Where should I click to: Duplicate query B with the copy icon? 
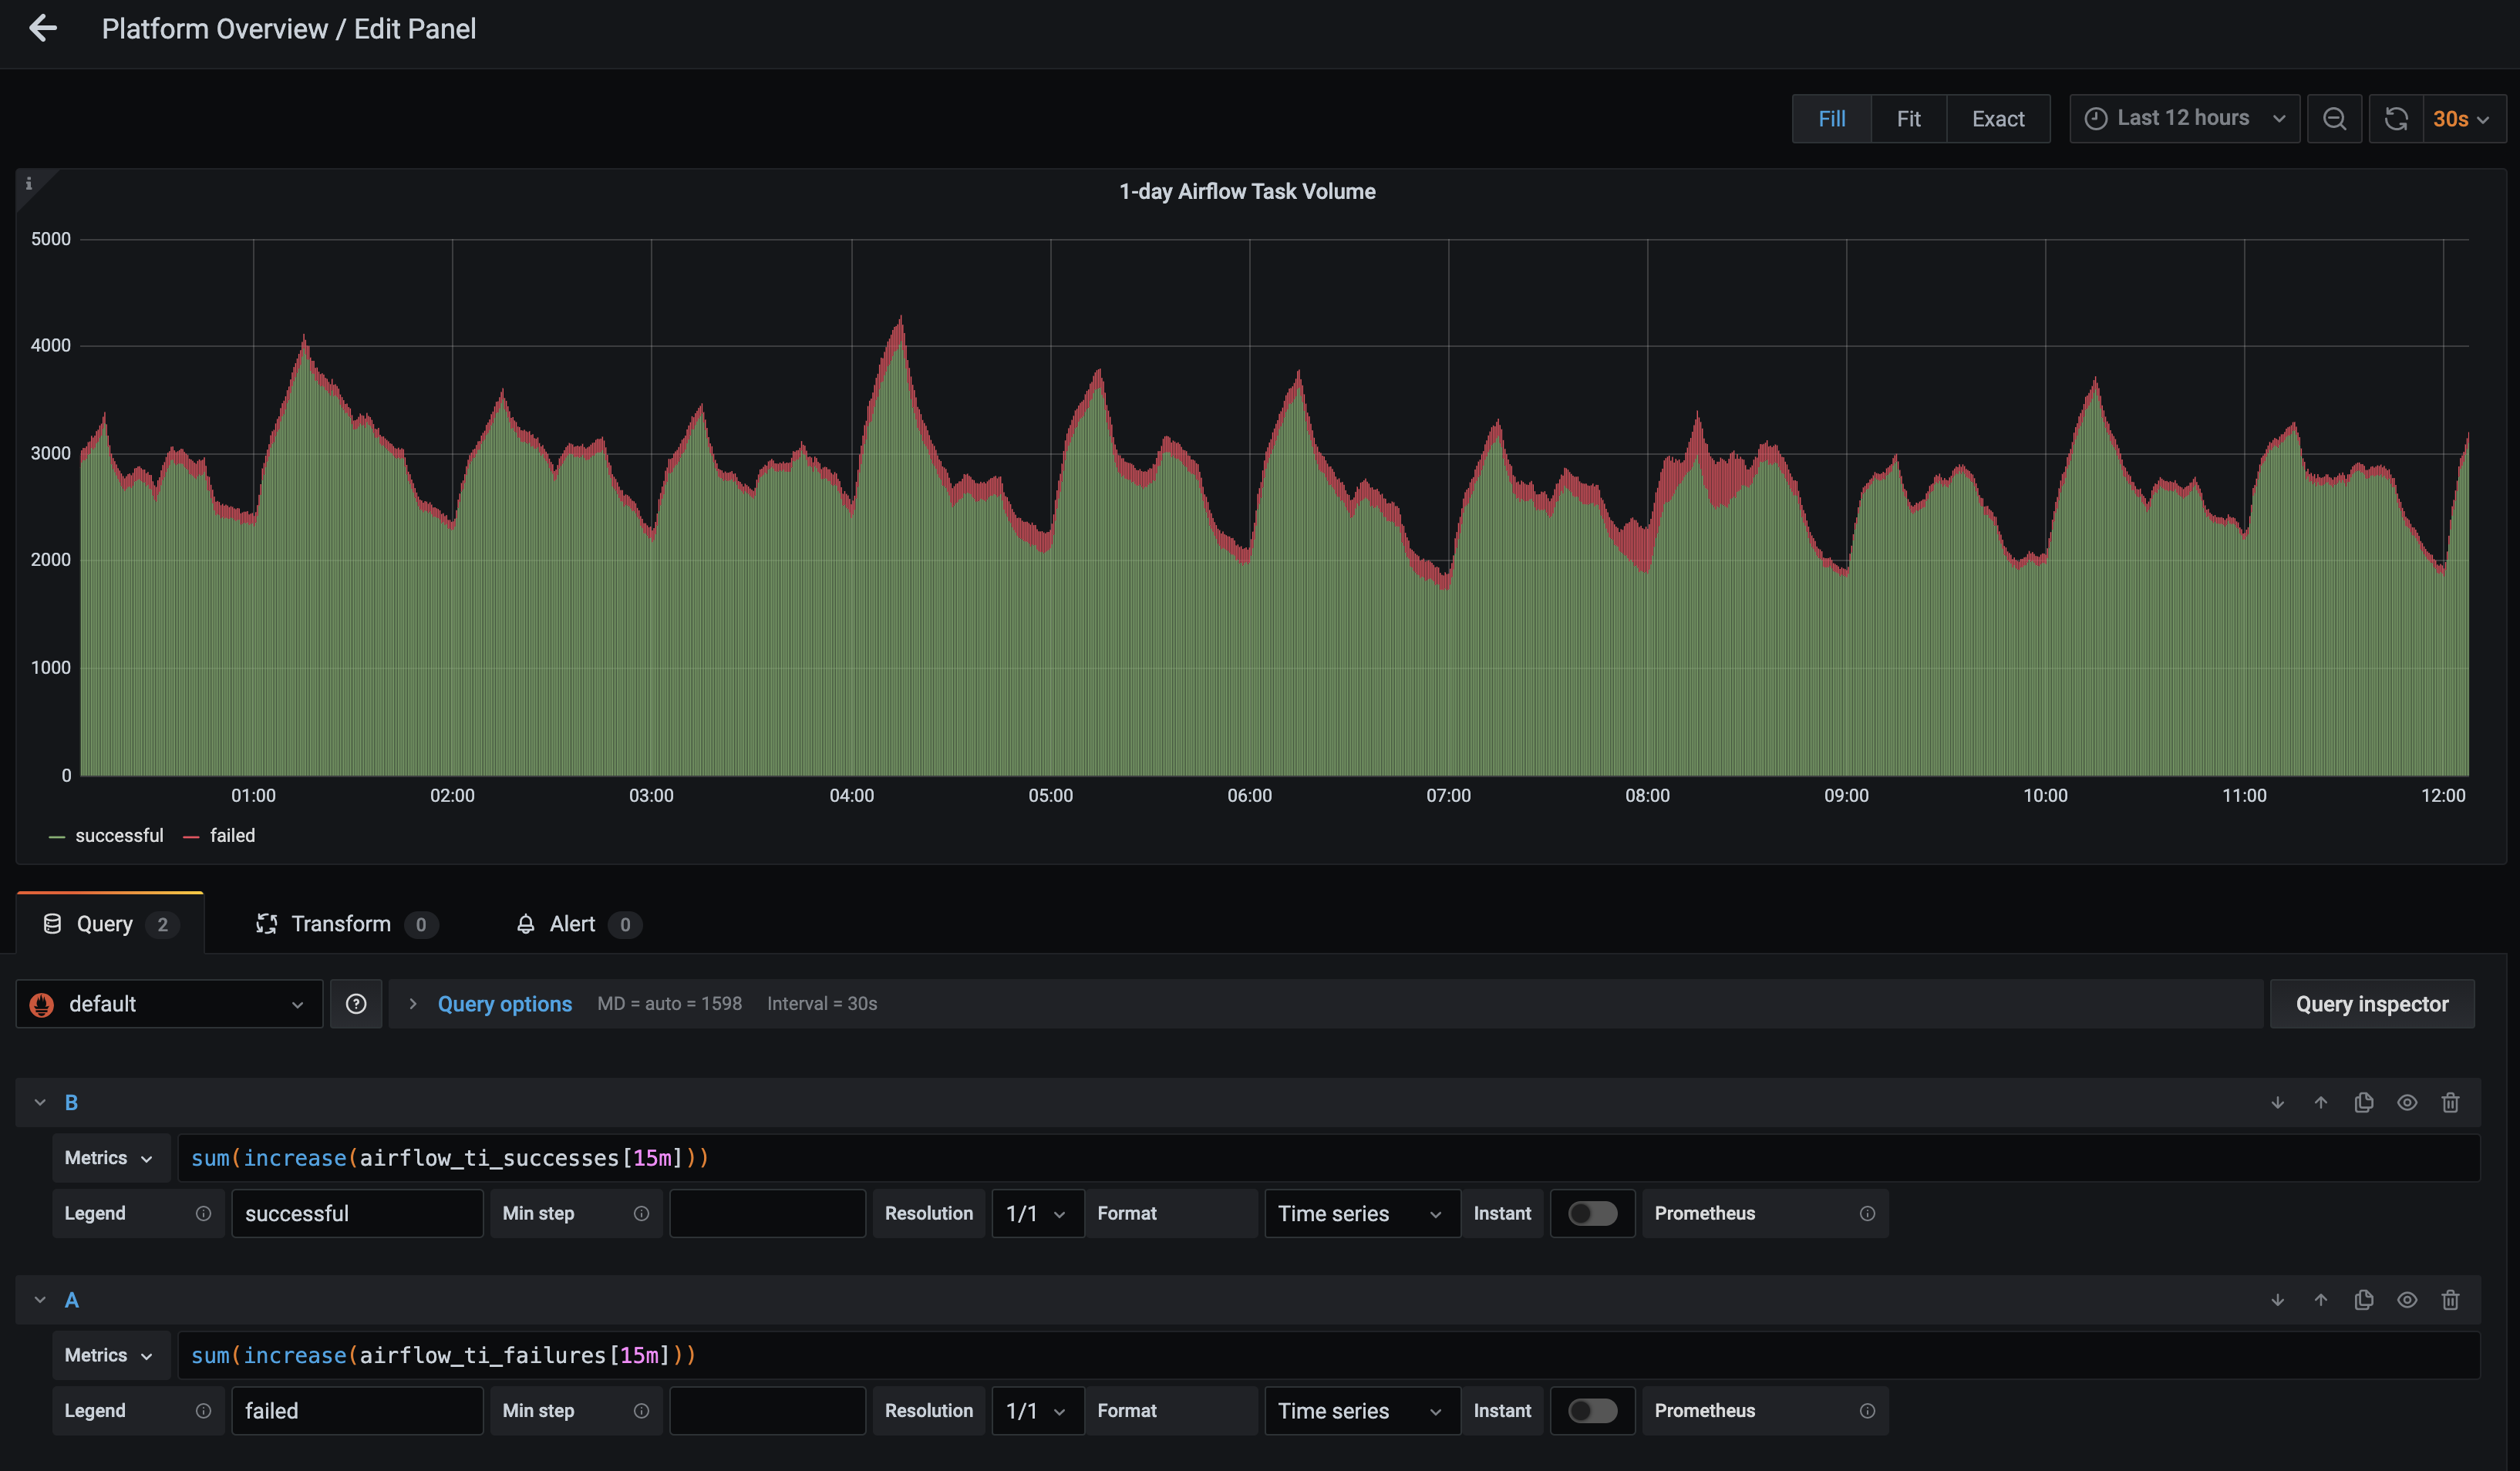2363,1102
